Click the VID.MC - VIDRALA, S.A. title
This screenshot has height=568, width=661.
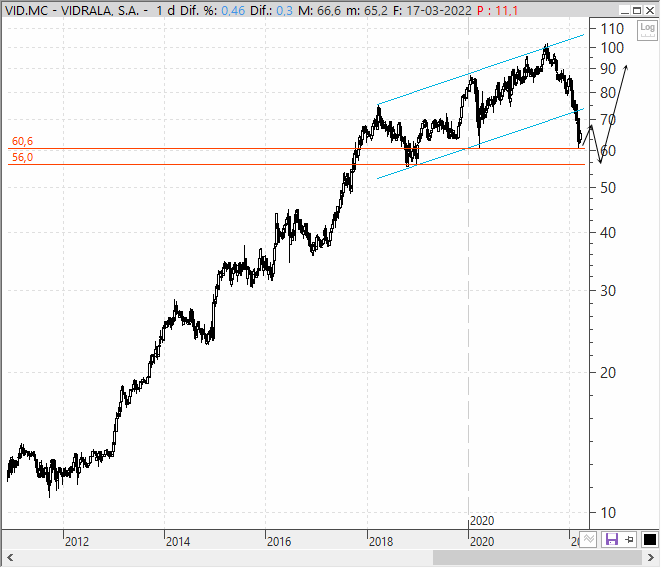[72, 11]
